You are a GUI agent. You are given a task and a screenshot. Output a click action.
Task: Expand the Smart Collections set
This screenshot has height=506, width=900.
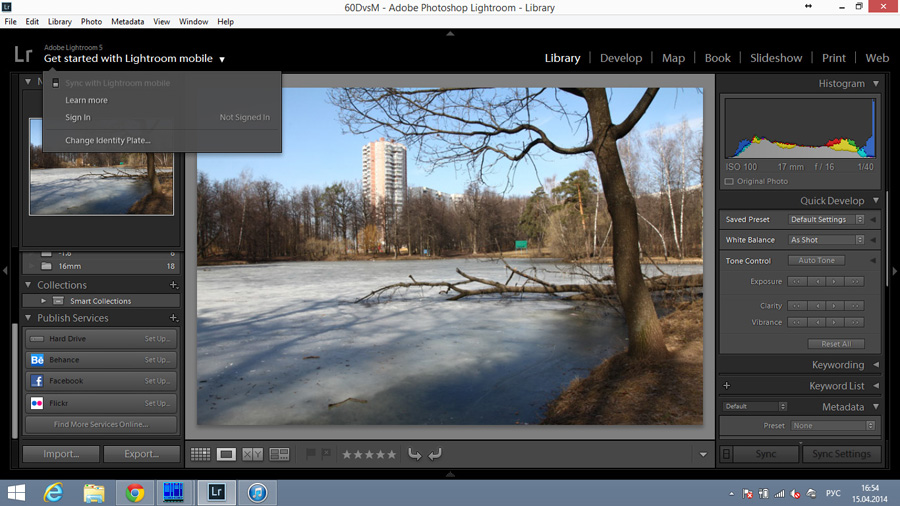[43, 301]
